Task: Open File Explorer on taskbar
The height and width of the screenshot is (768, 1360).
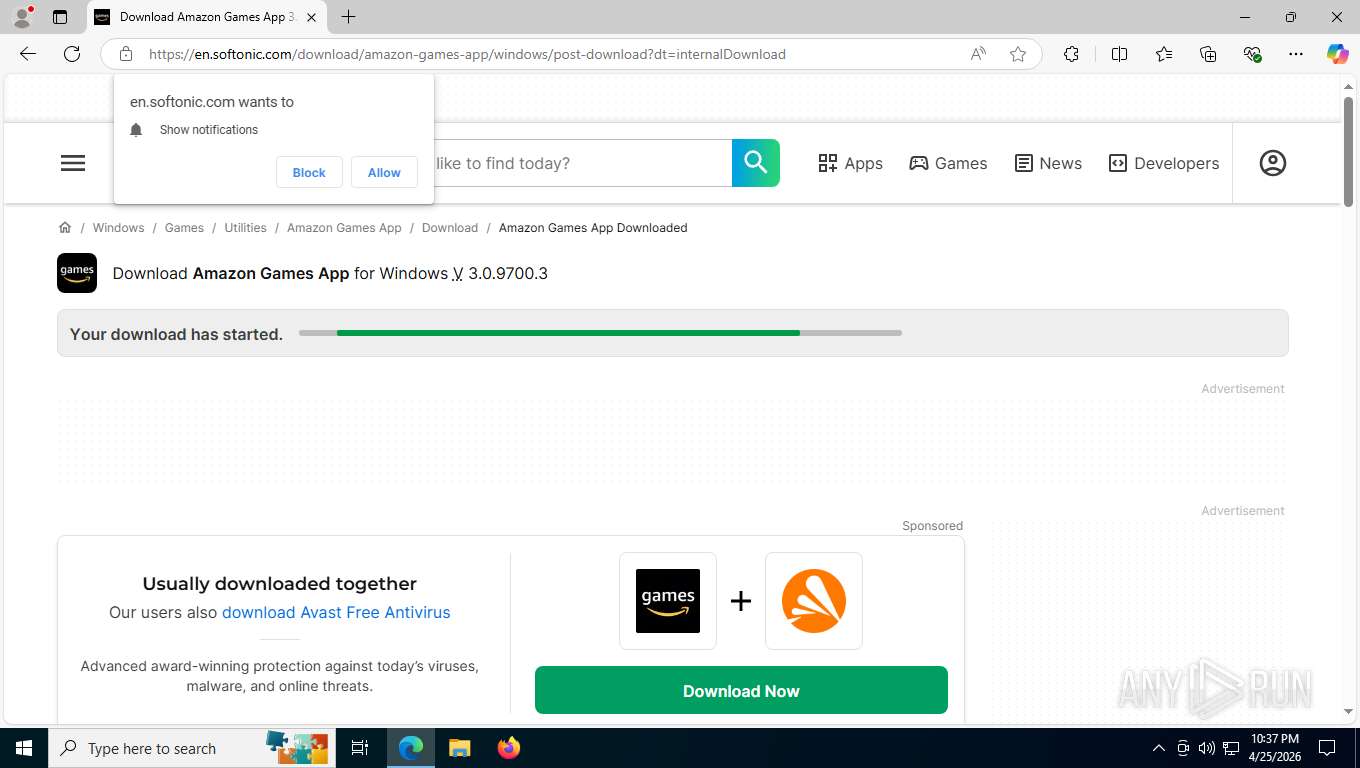Action: click(x=459, y=748)
